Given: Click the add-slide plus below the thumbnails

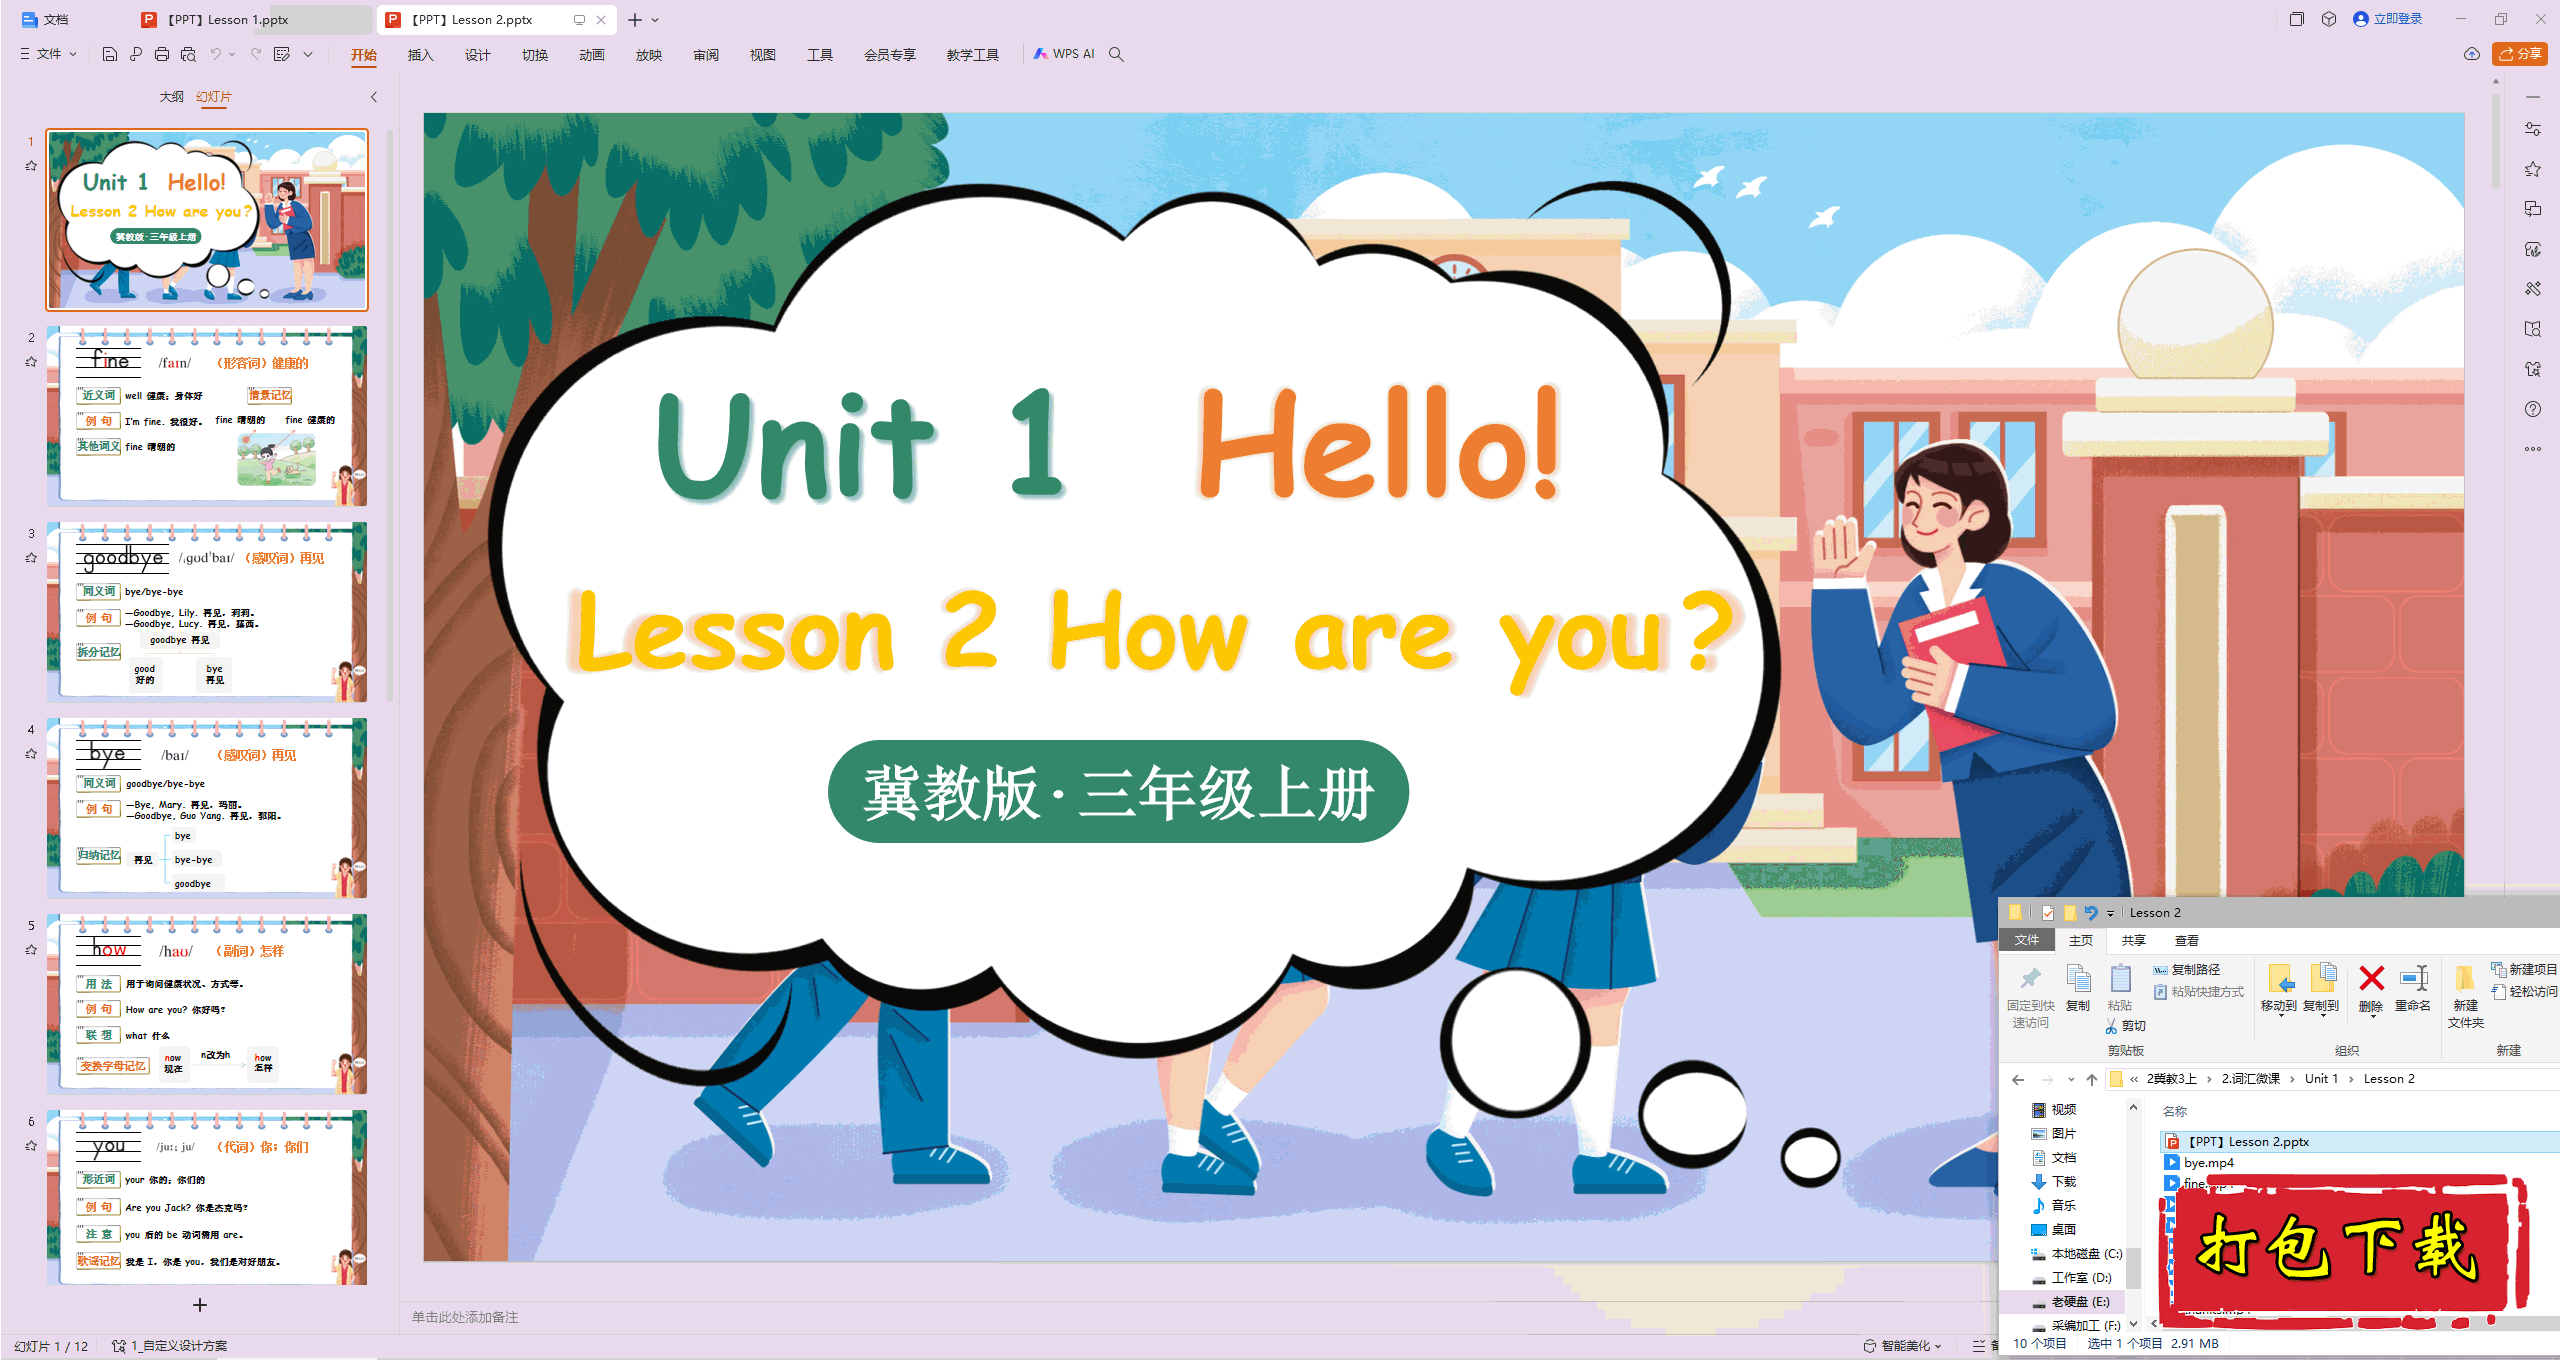Looking at the screenshot, I should 200,1305.
